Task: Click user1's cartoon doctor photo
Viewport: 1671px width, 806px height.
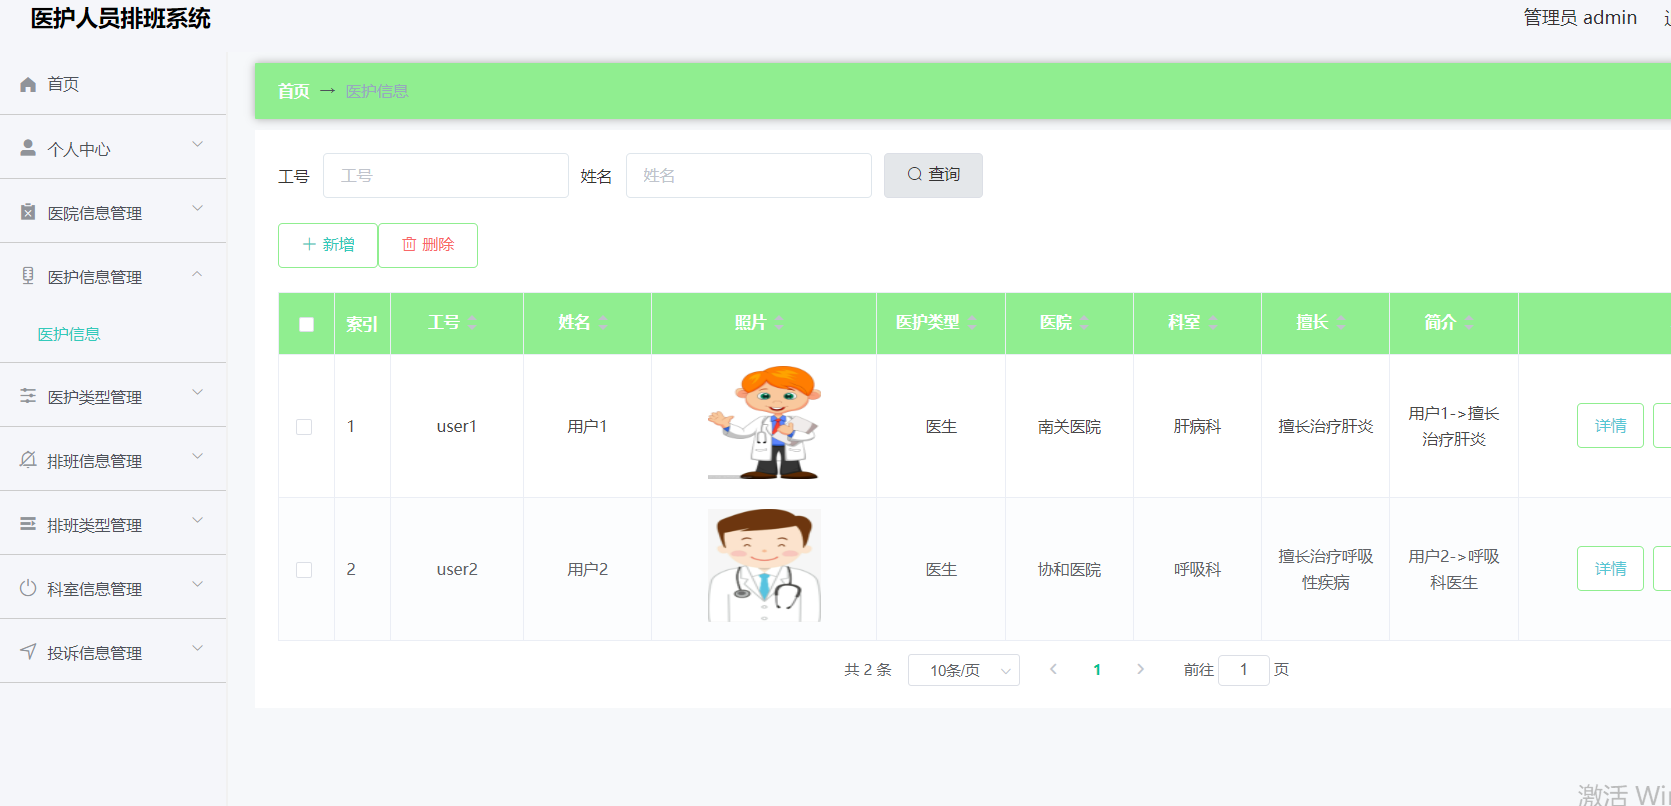Action: pyautogui.click(x=764, y=423)
